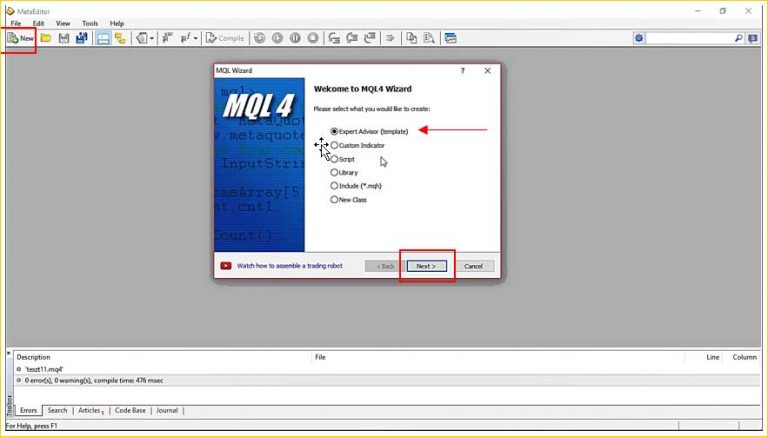This screenshot has height=437, width=768.
Task: Click the step over debug icon
Action: click(x=352, y=38)
